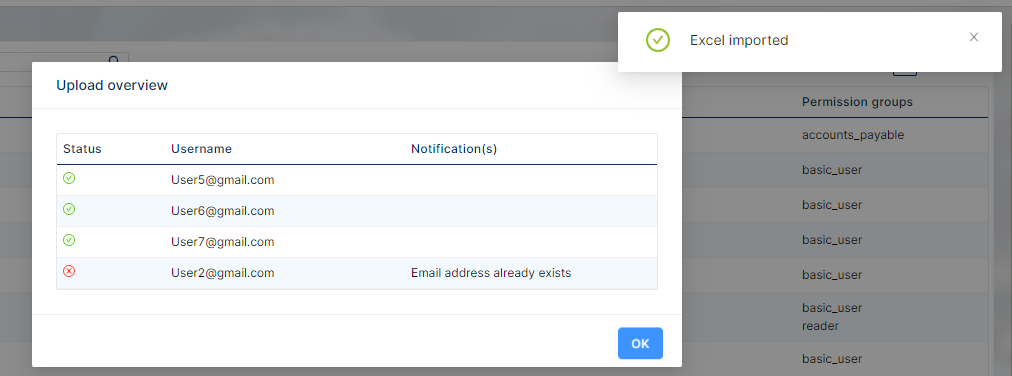
Task: Select the User5@gmail.com username cell
Action: [x=223, y=180]
